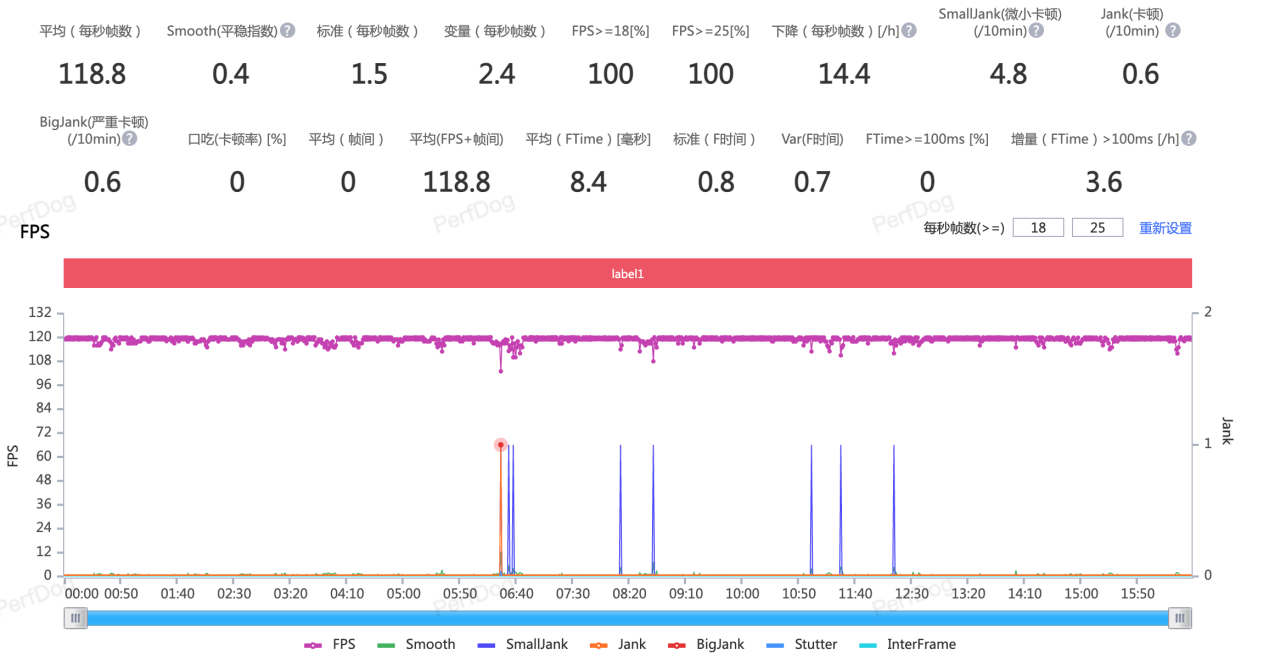The image size is (1269, 667).
Task: Click the 下降（每秒帧数）help question icon
Action: [x=908, y=30]
